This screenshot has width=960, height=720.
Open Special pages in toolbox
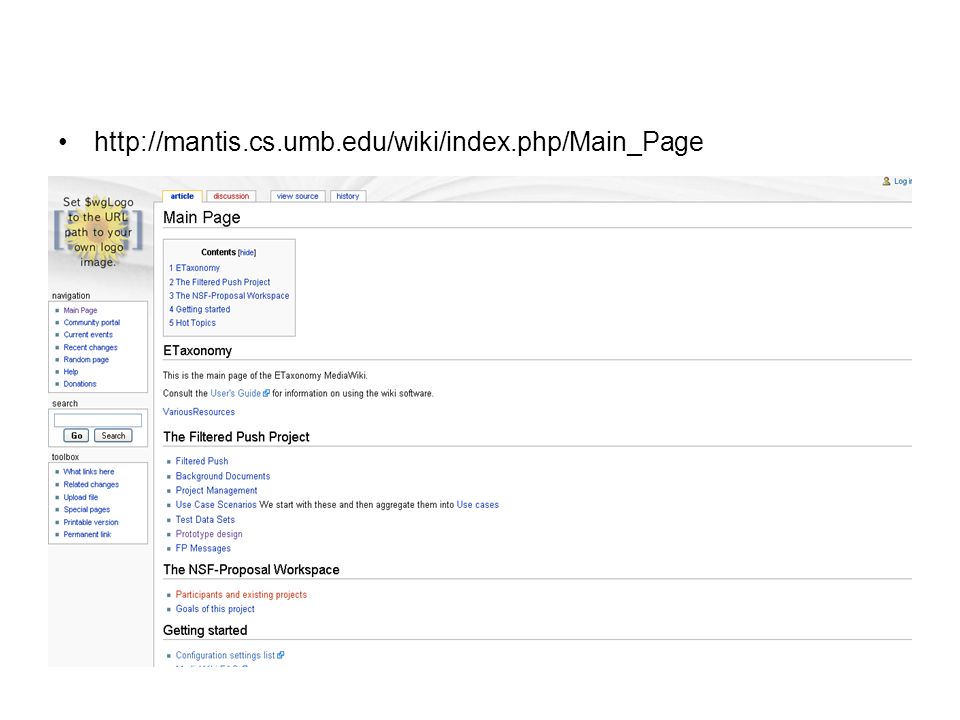click(87, 509)
